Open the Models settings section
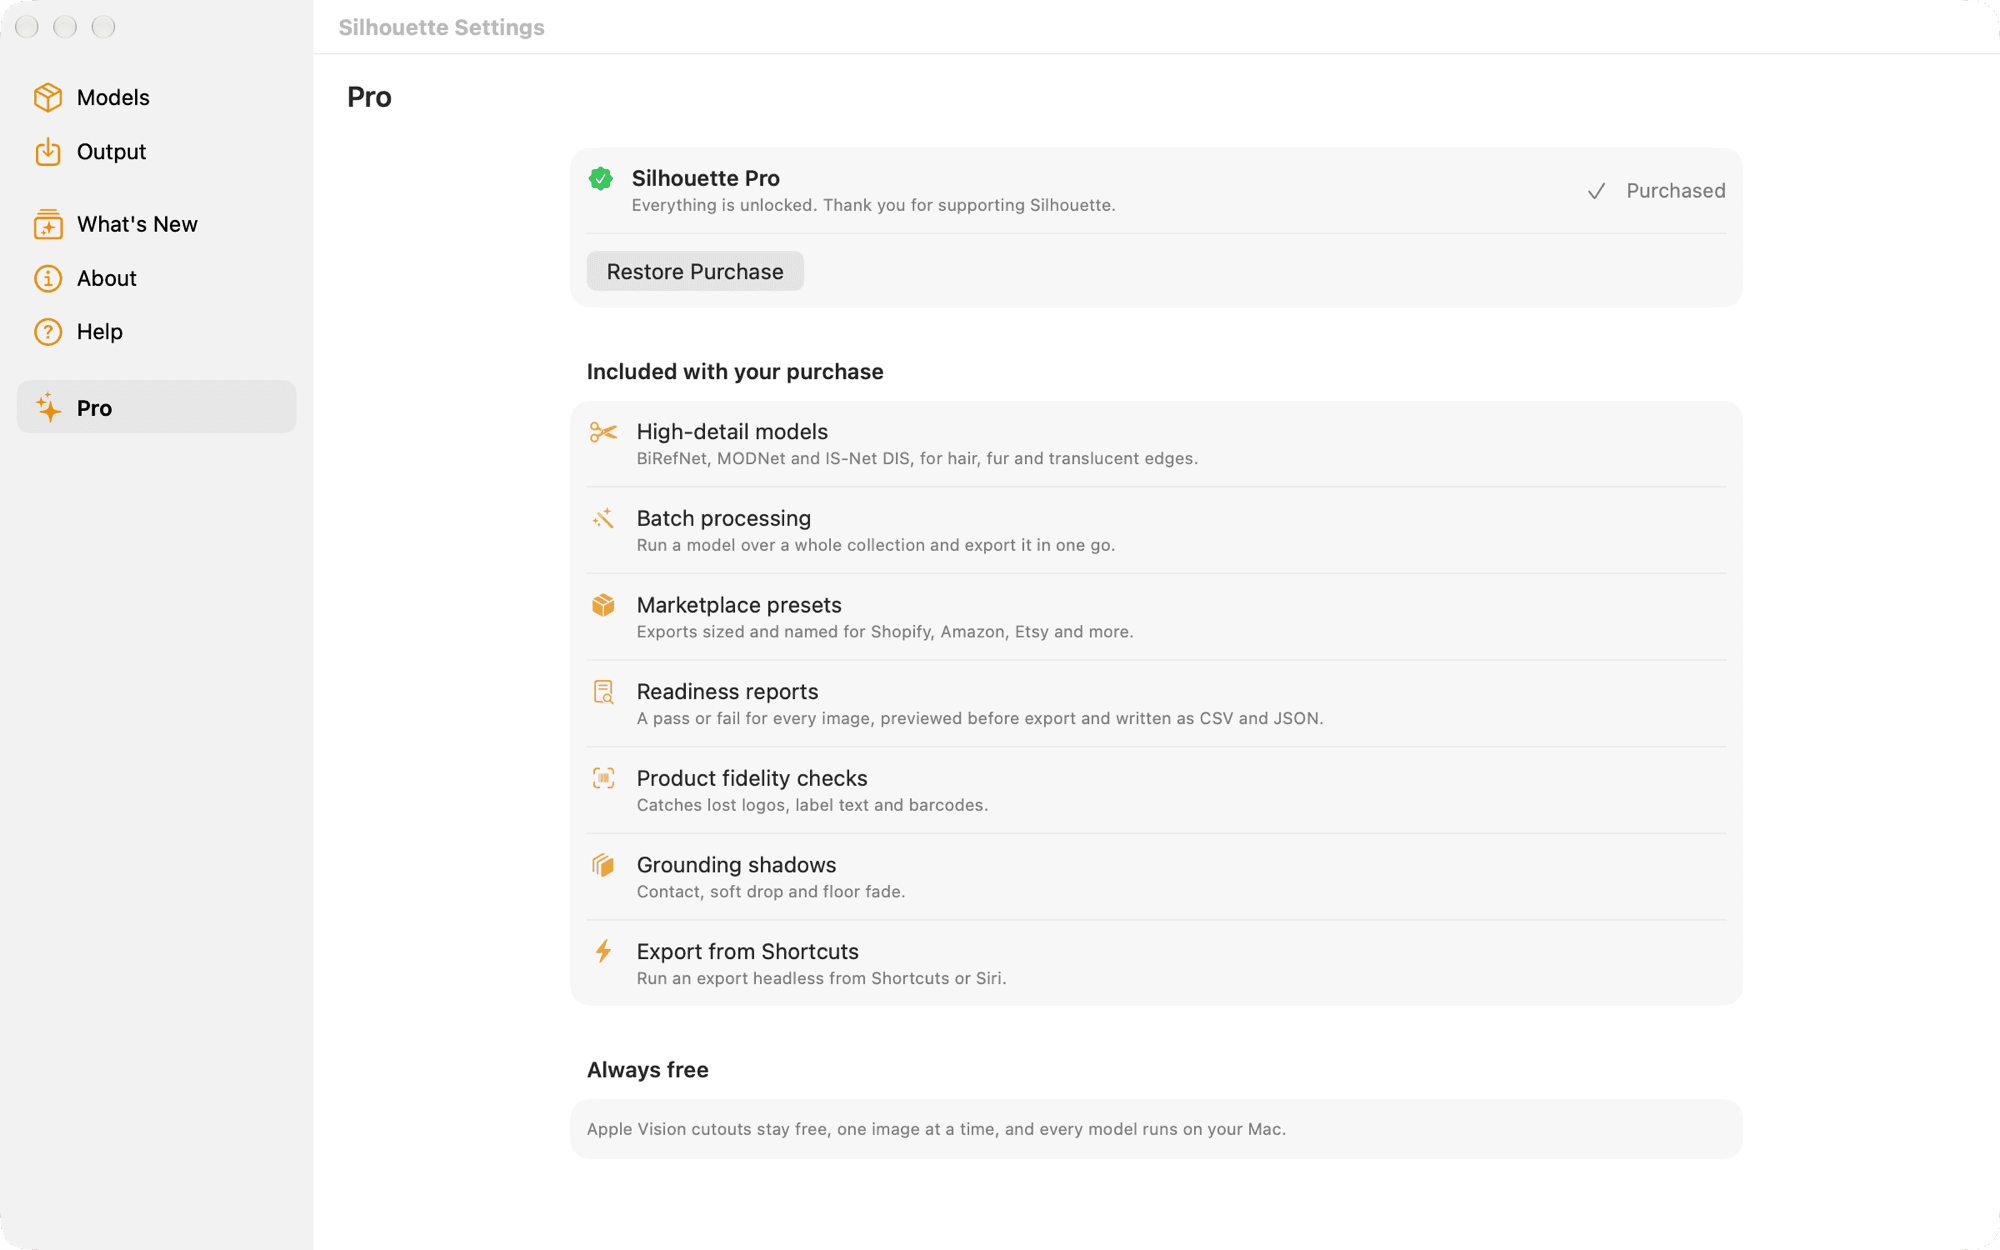Image resolution: width=2000 pixels, height=1250 pixels. click(157, 97)
